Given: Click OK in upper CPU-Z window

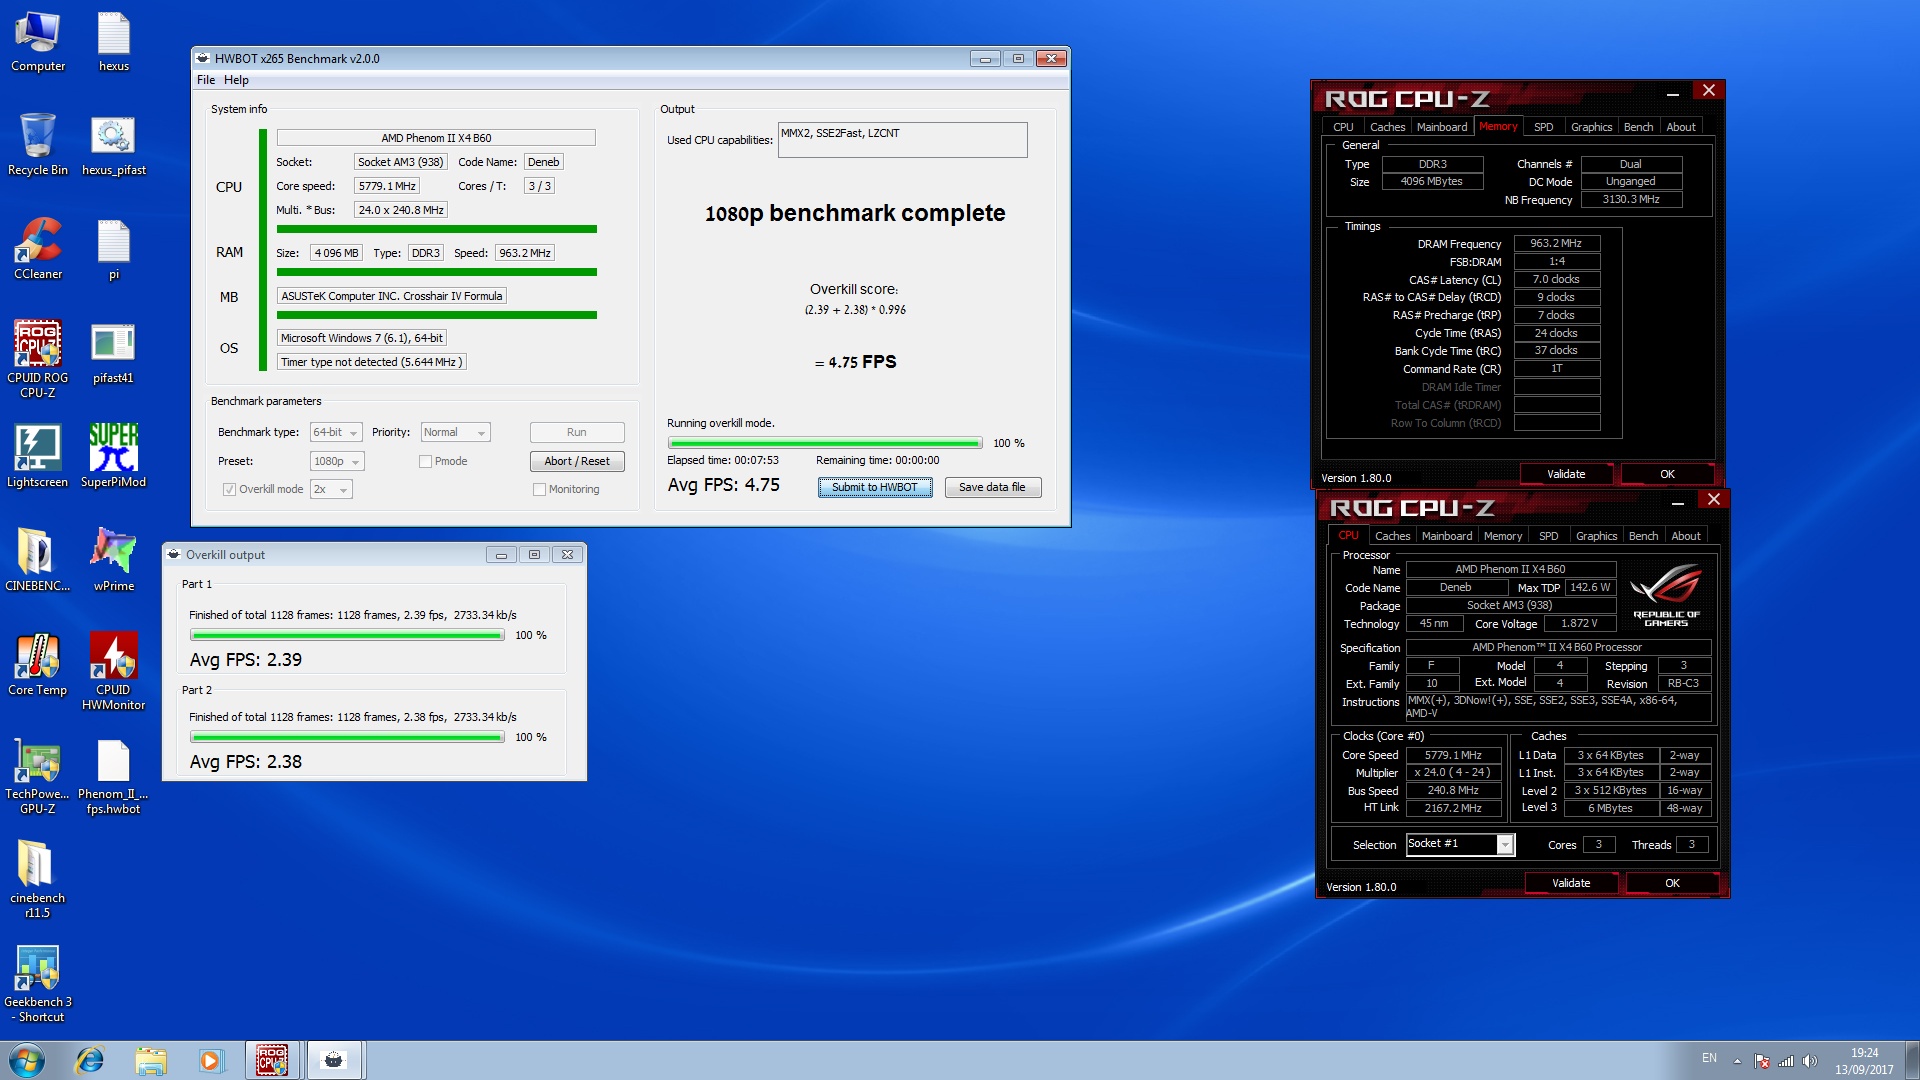Looking at the screenshot, I should coord(1667,474).
